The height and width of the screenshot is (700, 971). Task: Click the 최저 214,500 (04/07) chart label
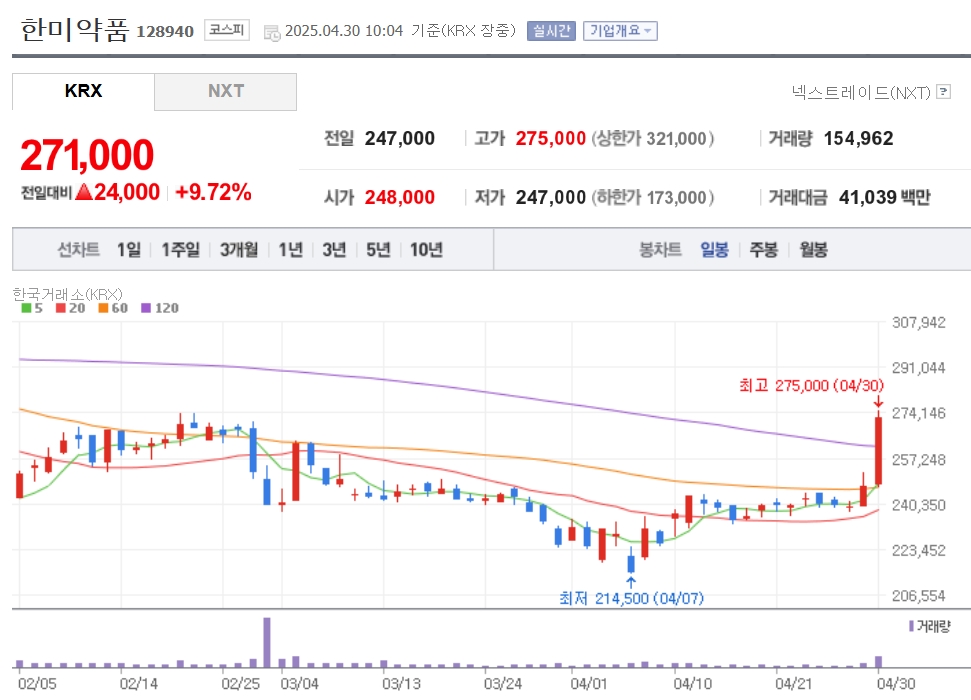click(x=631, y=598)
